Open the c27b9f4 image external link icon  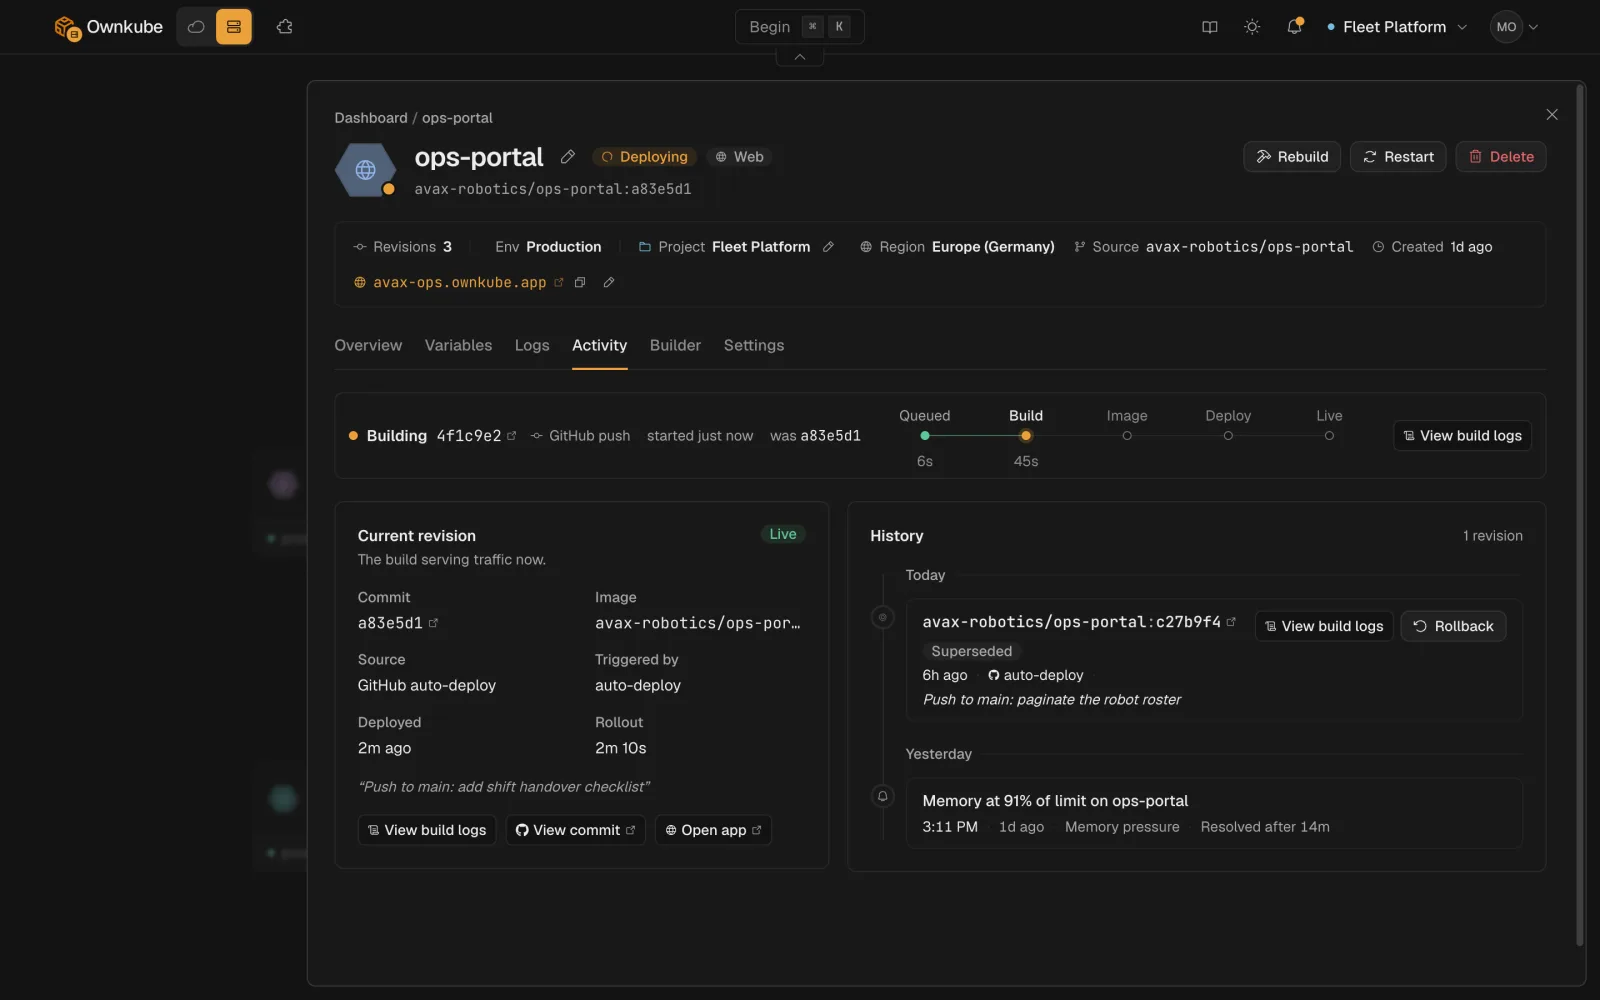coord(1231,622)
